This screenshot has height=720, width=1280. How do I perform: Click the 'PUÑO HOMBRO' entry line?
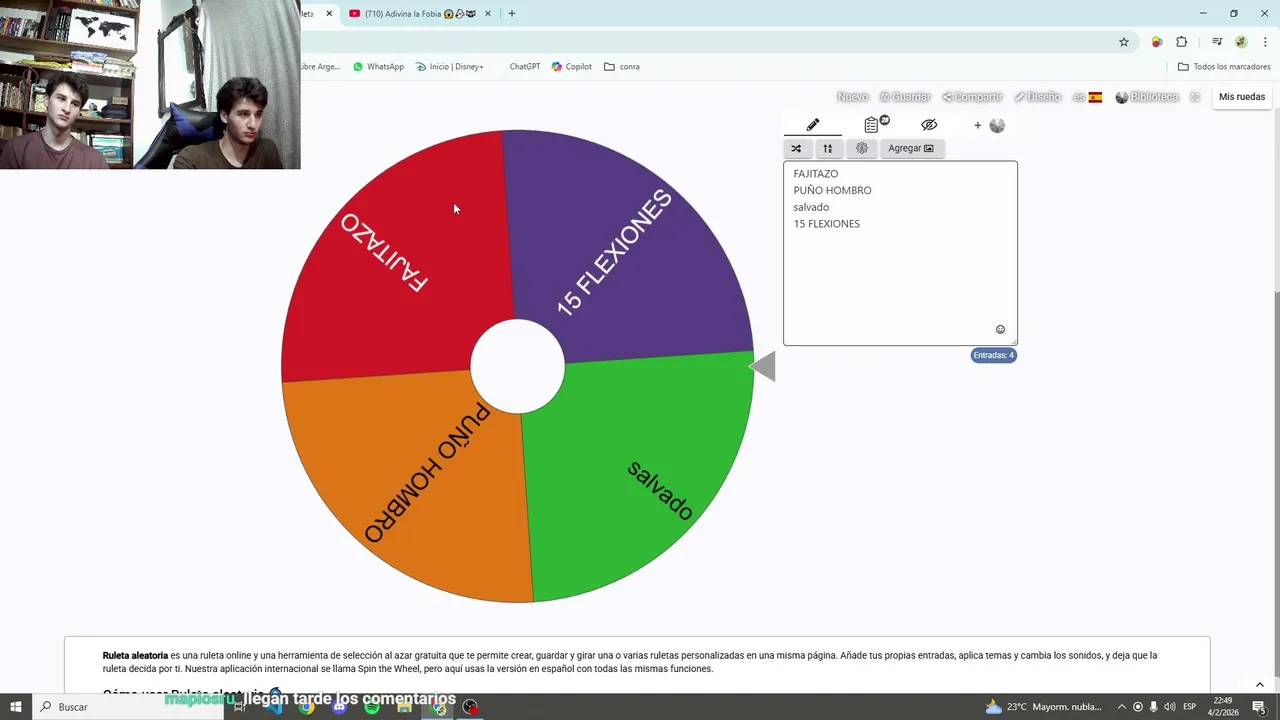pyautogui.click(x=832, y=190)
